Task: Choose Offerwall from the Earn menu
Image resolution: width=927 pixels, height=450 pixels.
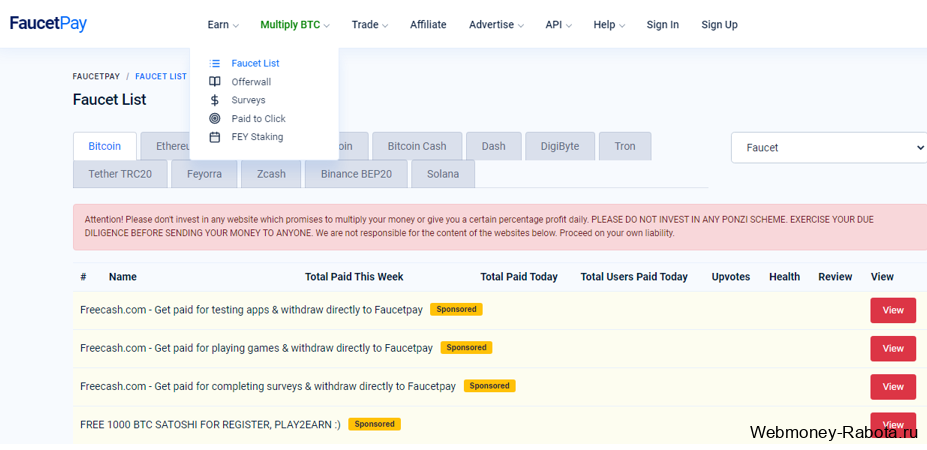Action: (x=251, y=82)
